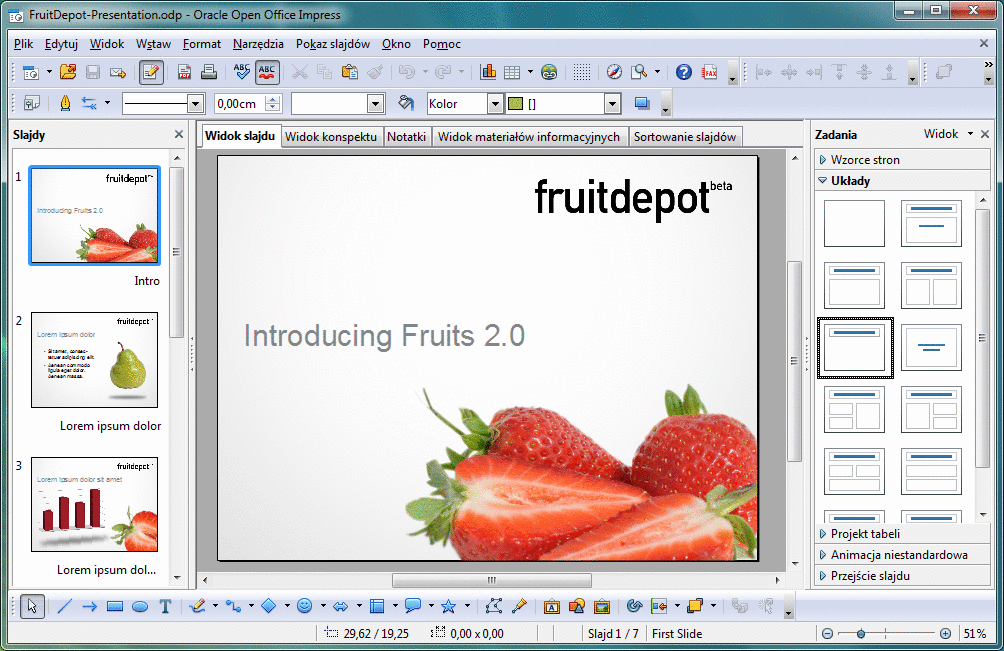Select the Text tool (T)
This screenshot has height=651, width=1004.
pos(165,606)
